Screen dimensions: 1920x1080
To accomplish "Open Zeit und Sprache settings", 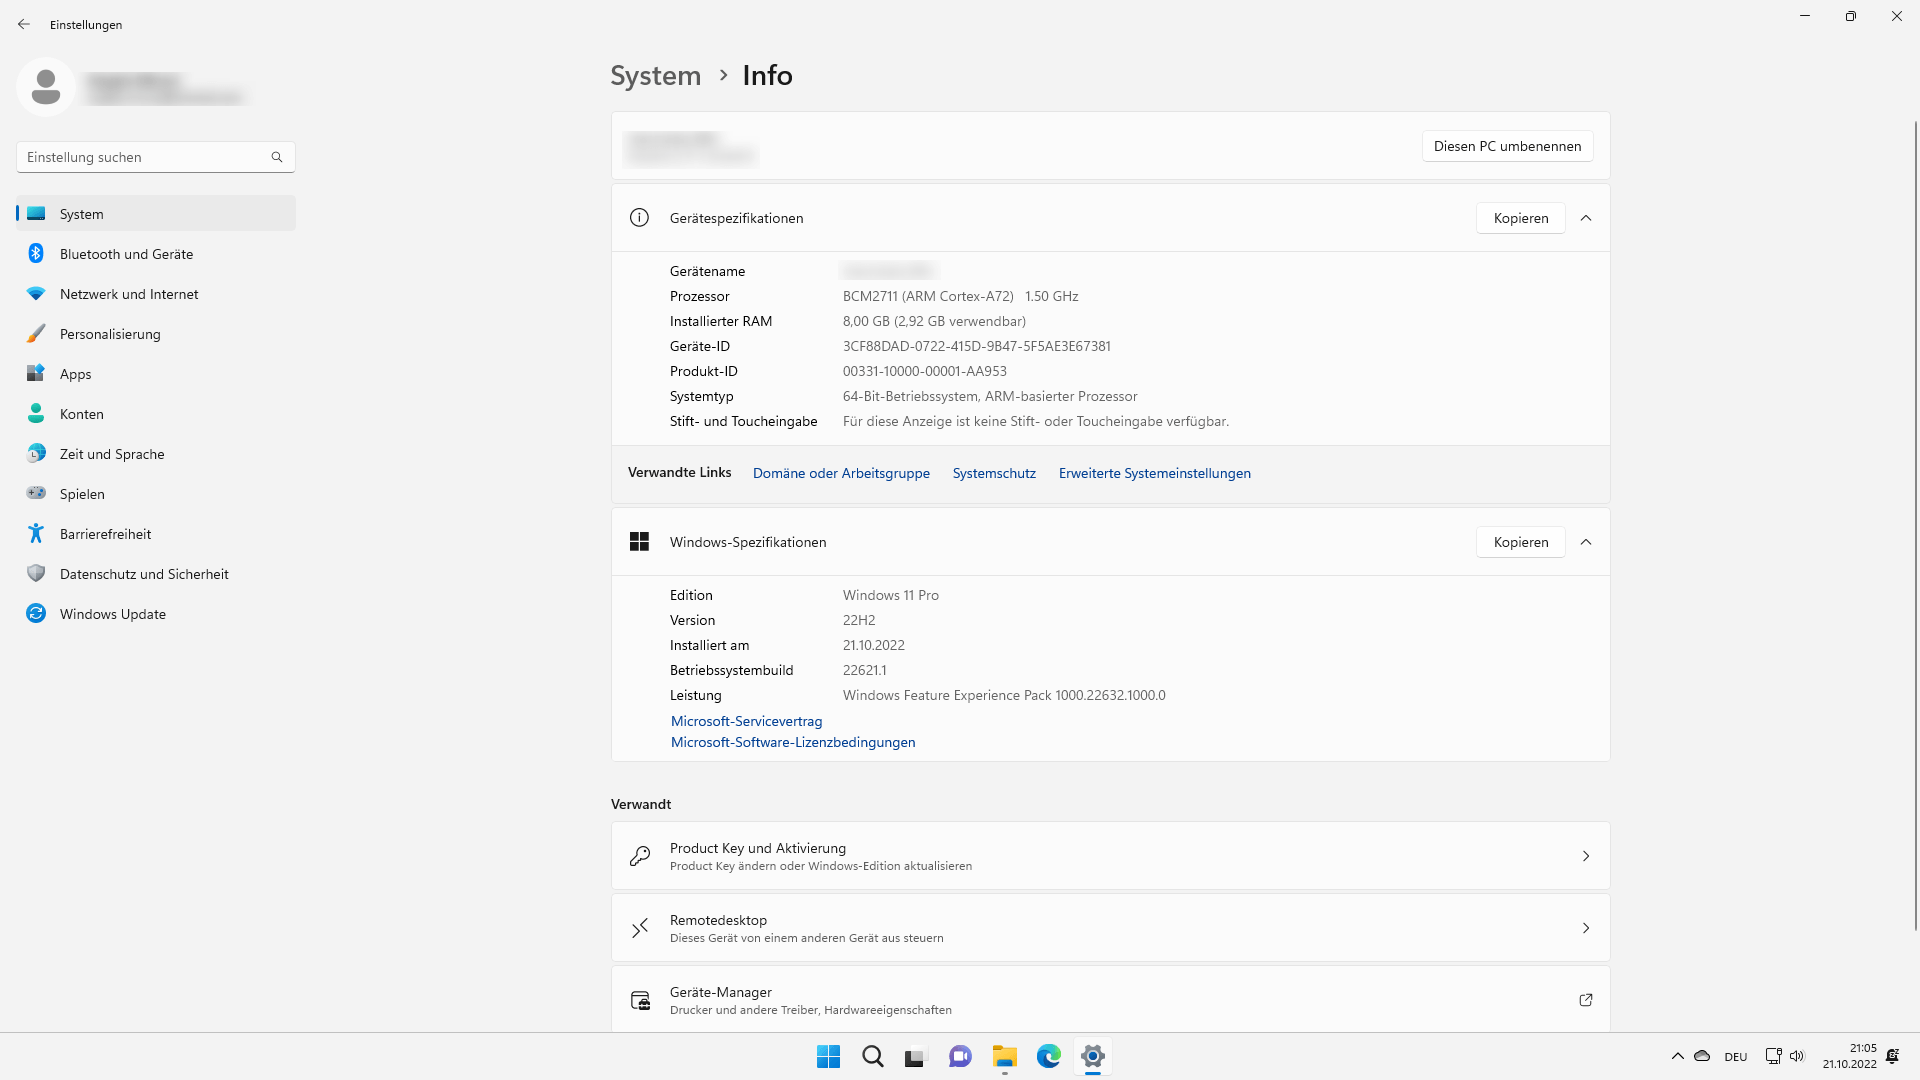I will [156, 454].
